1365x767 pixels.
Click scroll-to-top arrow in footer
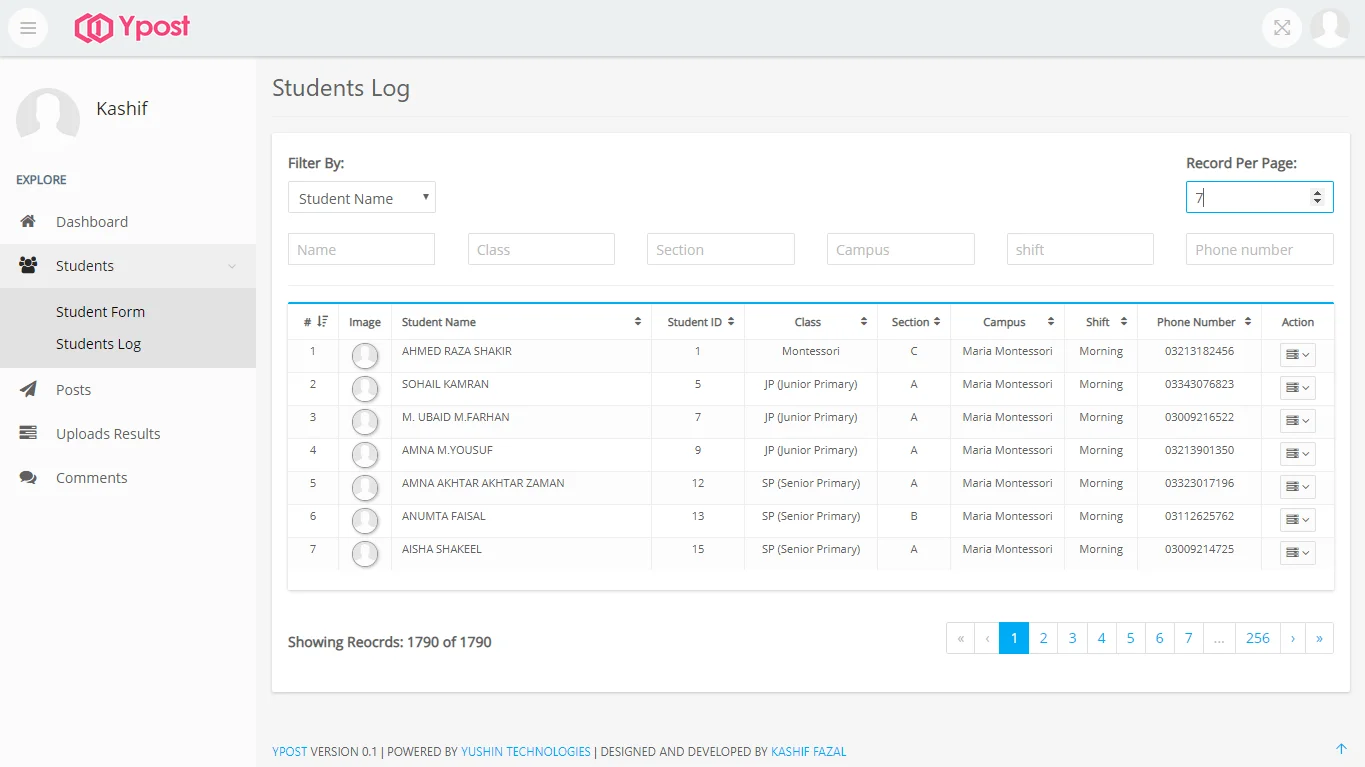tap(1341, 749)
